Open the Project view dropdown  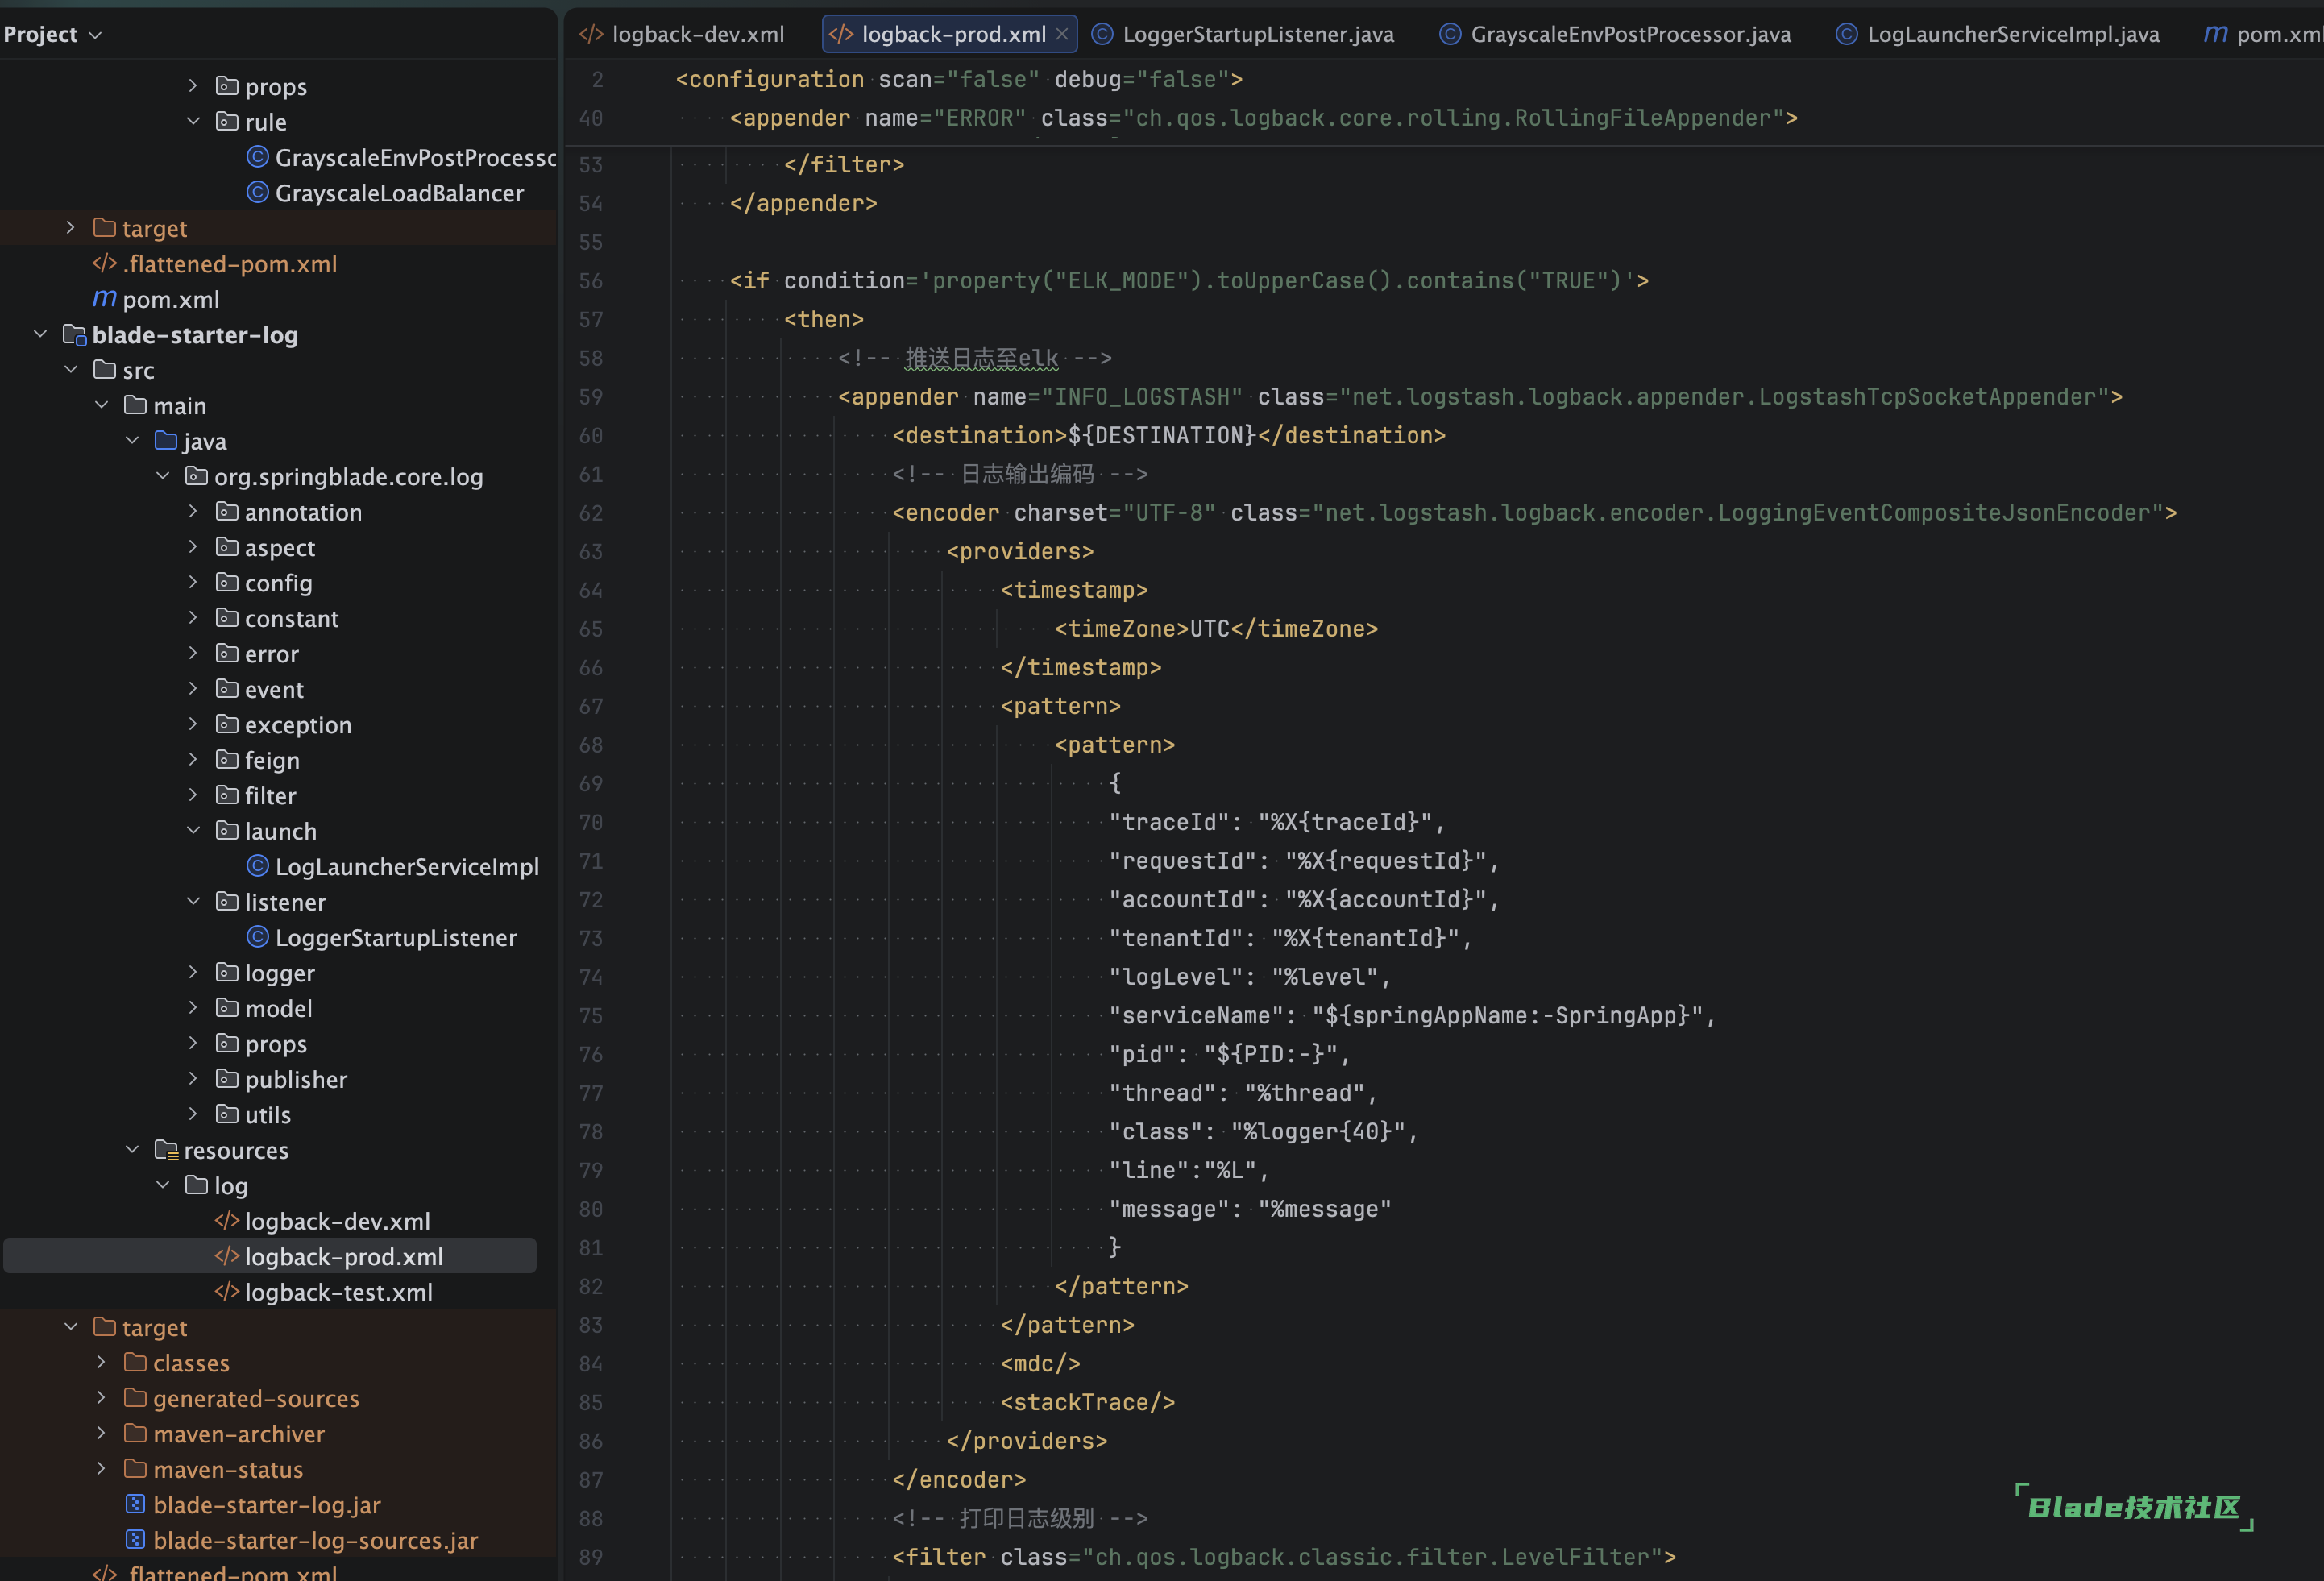(96, 35)
